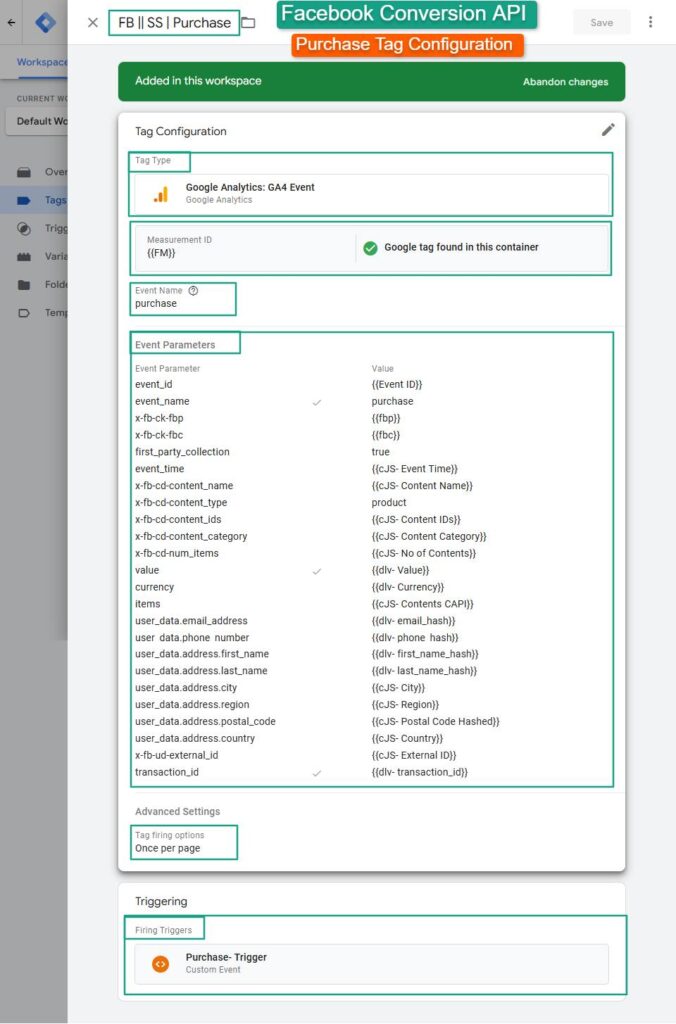
Task: Click the user_data.address.city parameter name
Action: (x=186, y=688)
